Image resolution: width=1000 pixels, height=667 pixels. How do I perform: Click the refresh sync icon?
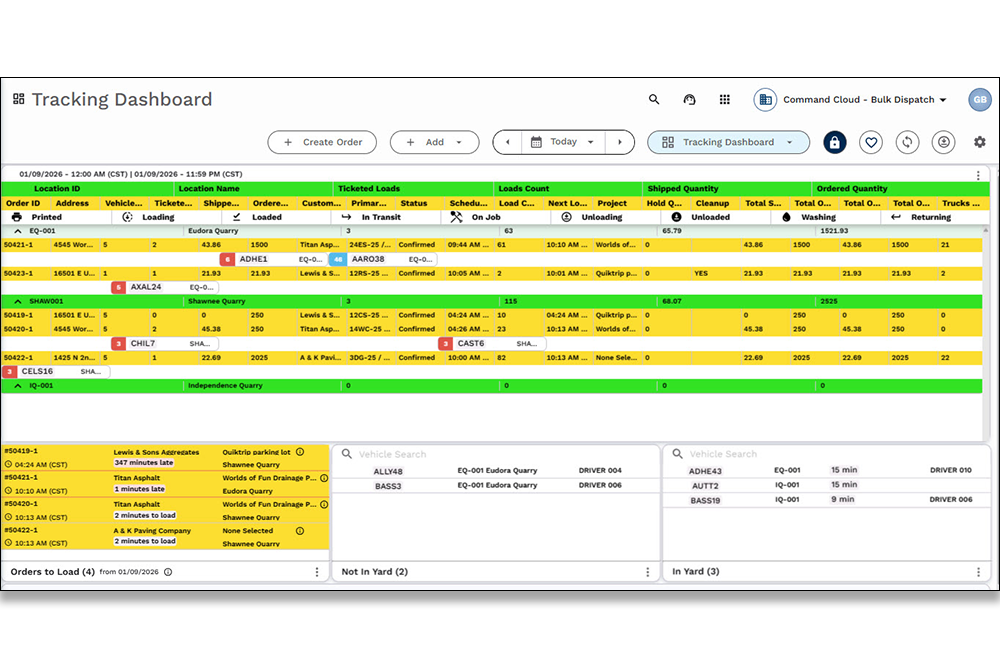907,142
